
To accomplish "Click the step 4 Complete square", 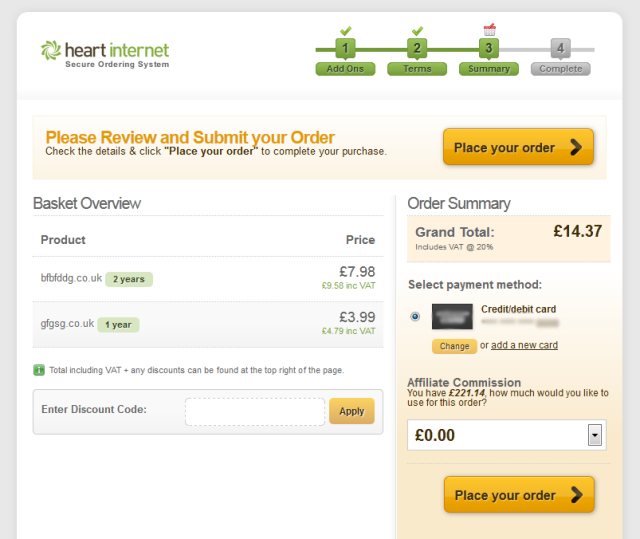I will (x=560, y=48).
